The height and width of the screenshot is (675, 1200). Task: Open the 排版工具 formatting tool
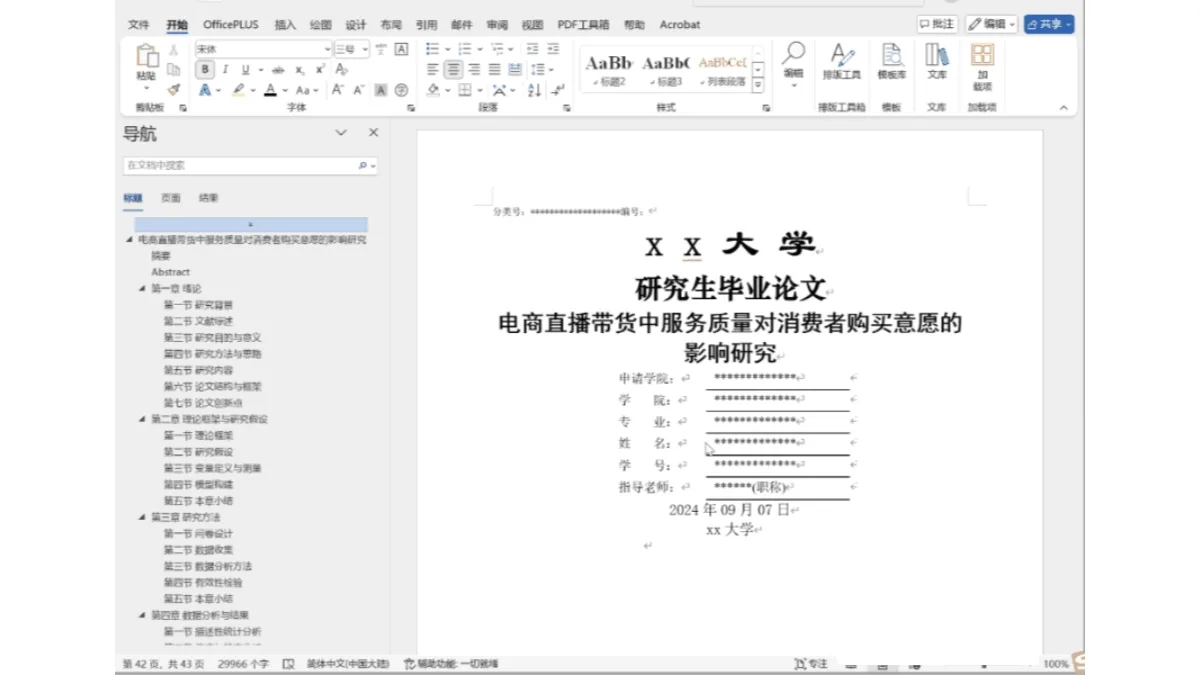[x=841, y=63]
